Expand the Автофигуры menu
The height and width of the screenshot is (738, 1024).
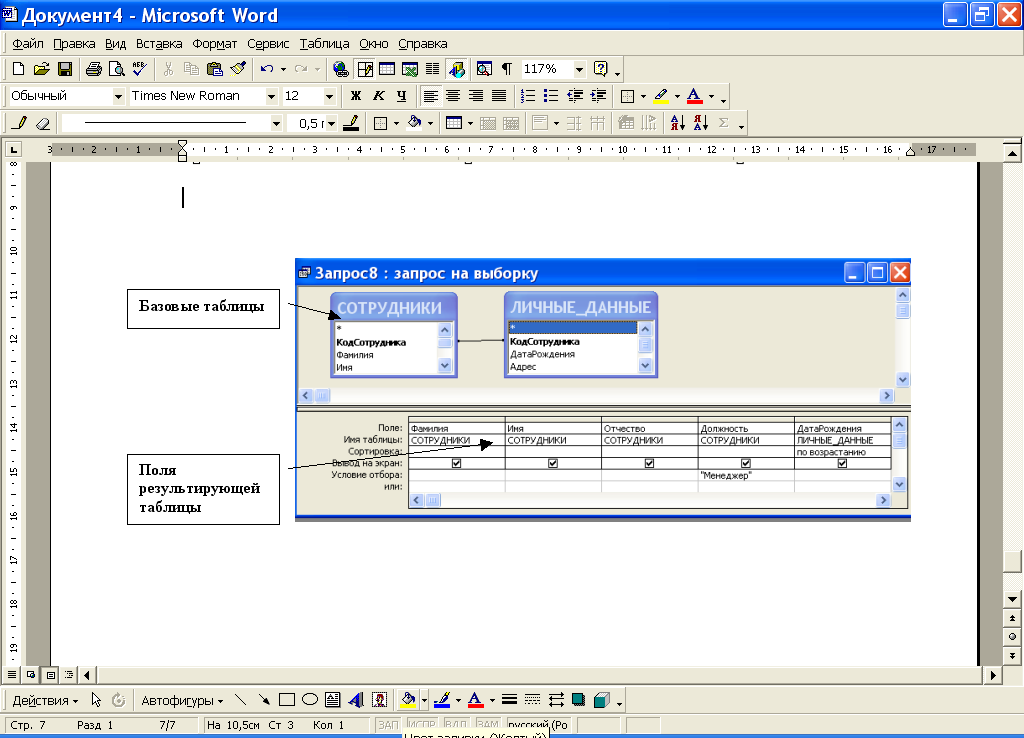pos(182,700)
